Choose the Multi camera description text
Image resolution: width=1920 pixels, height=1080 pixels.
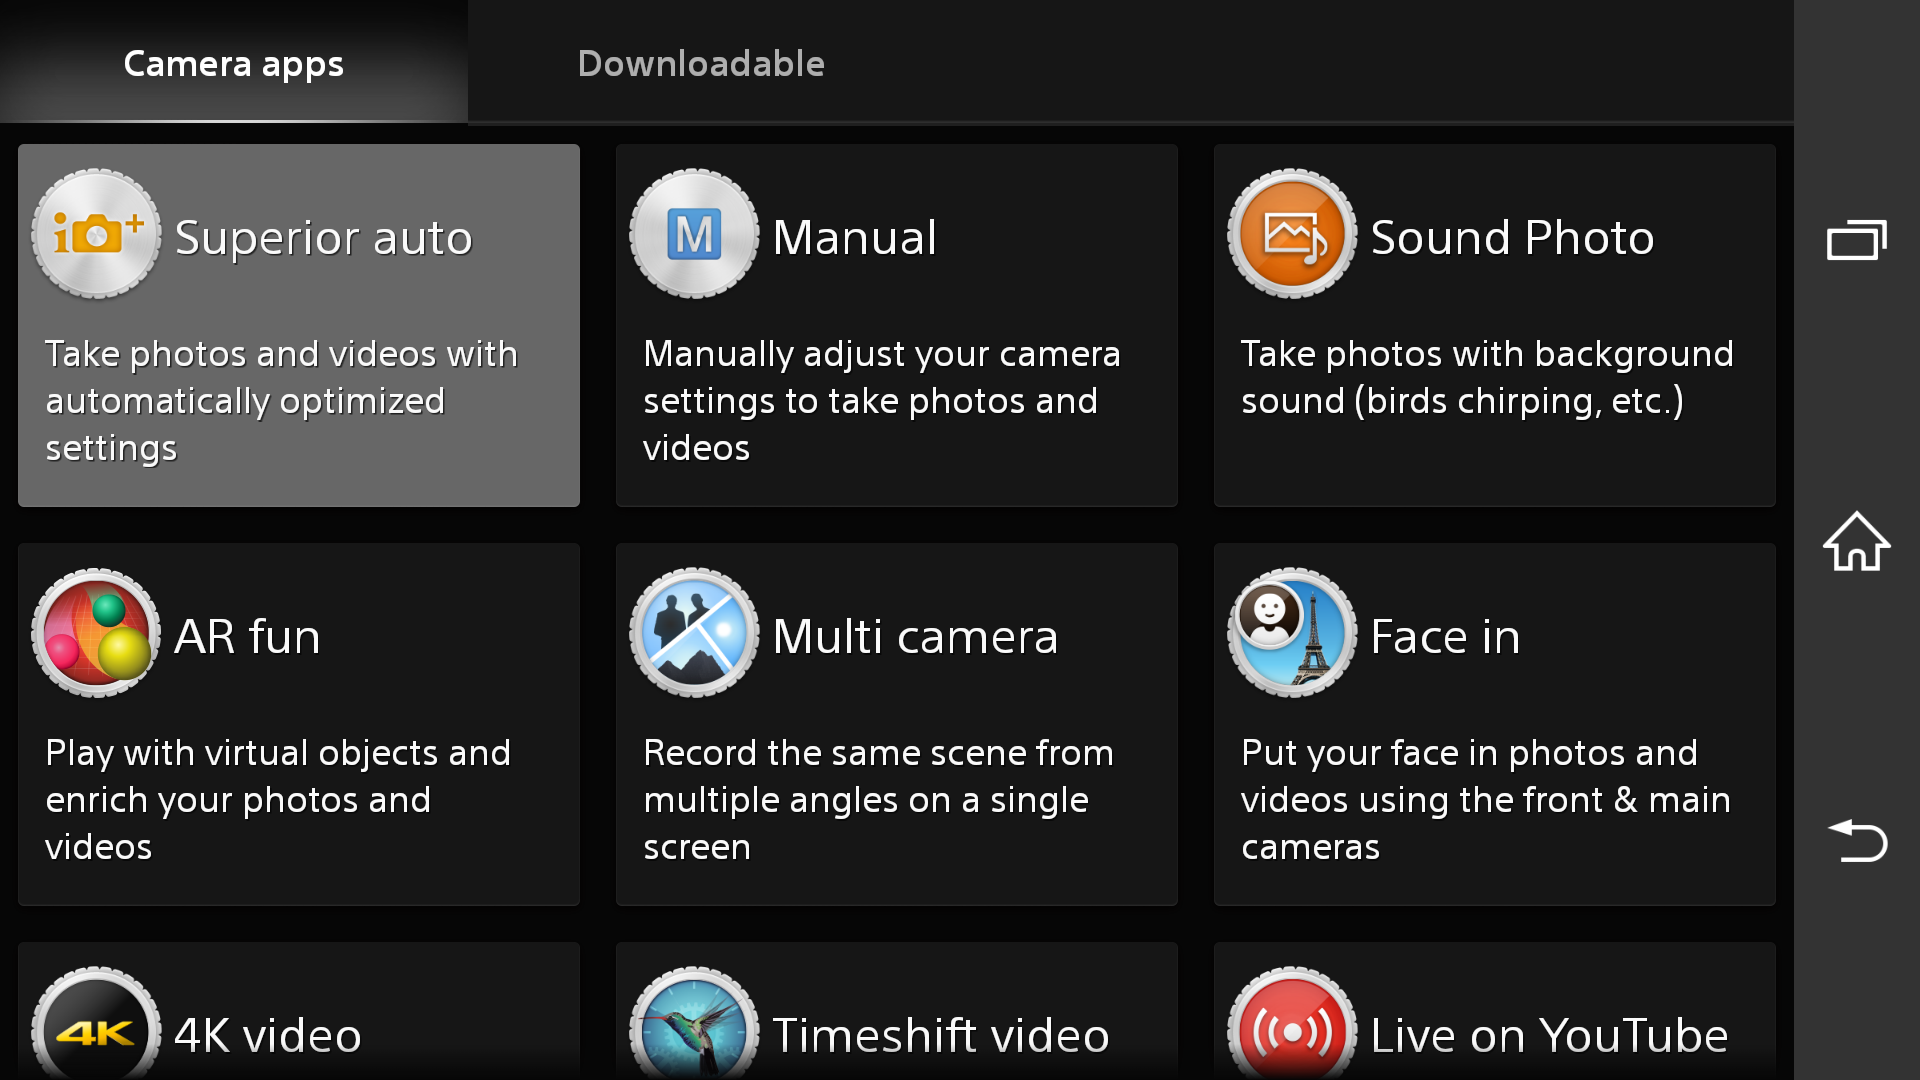(878, 800)
